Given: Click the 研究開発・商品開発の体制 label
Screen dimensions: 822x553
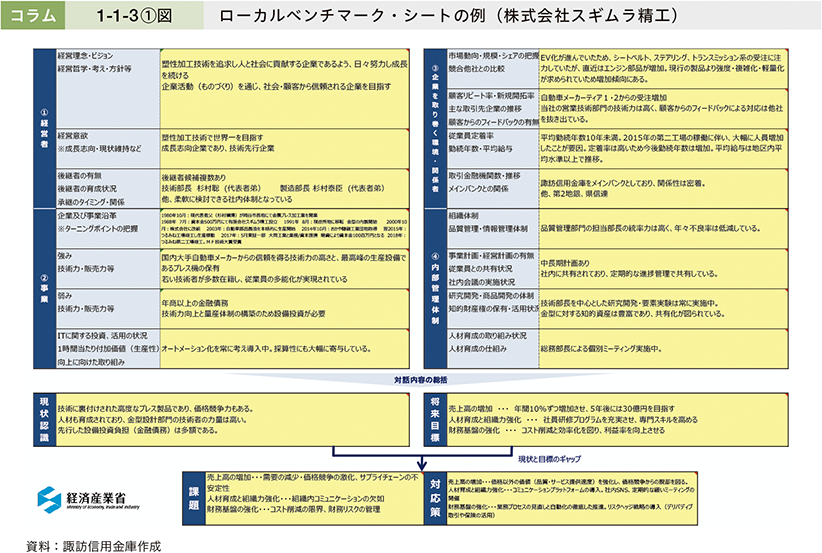Looking at the screenshot, I should (x=491, y=295).
